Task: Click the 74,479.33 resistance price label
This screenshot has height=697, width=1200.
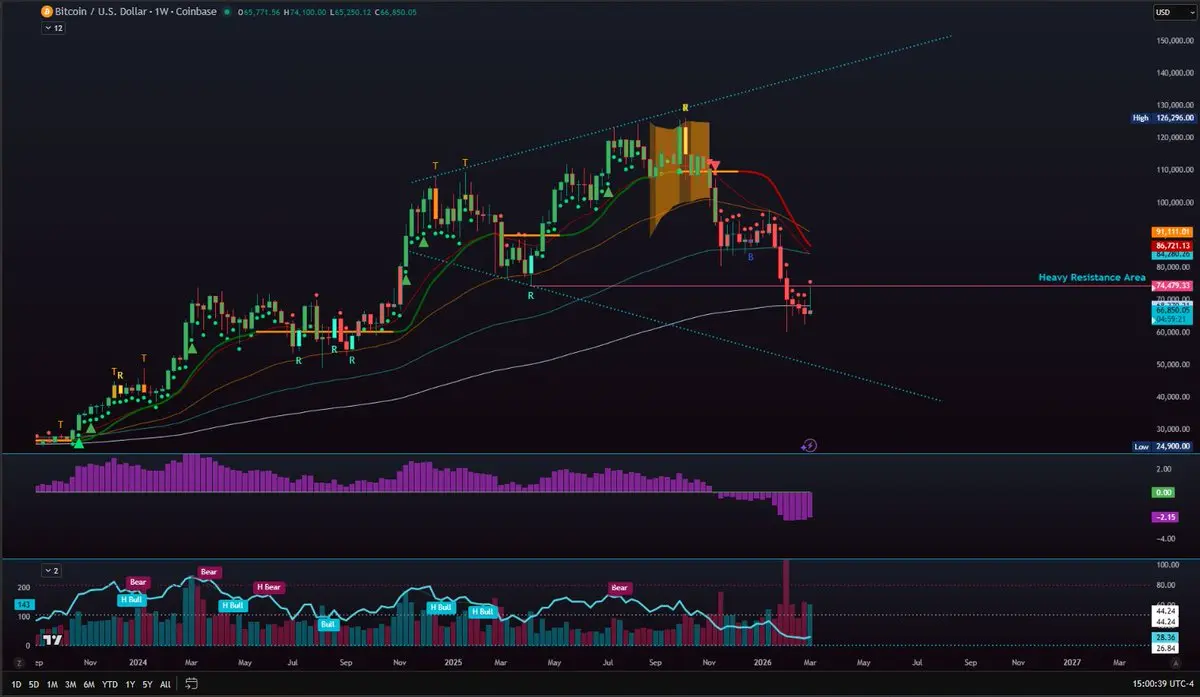Action: coord(1171,286)
